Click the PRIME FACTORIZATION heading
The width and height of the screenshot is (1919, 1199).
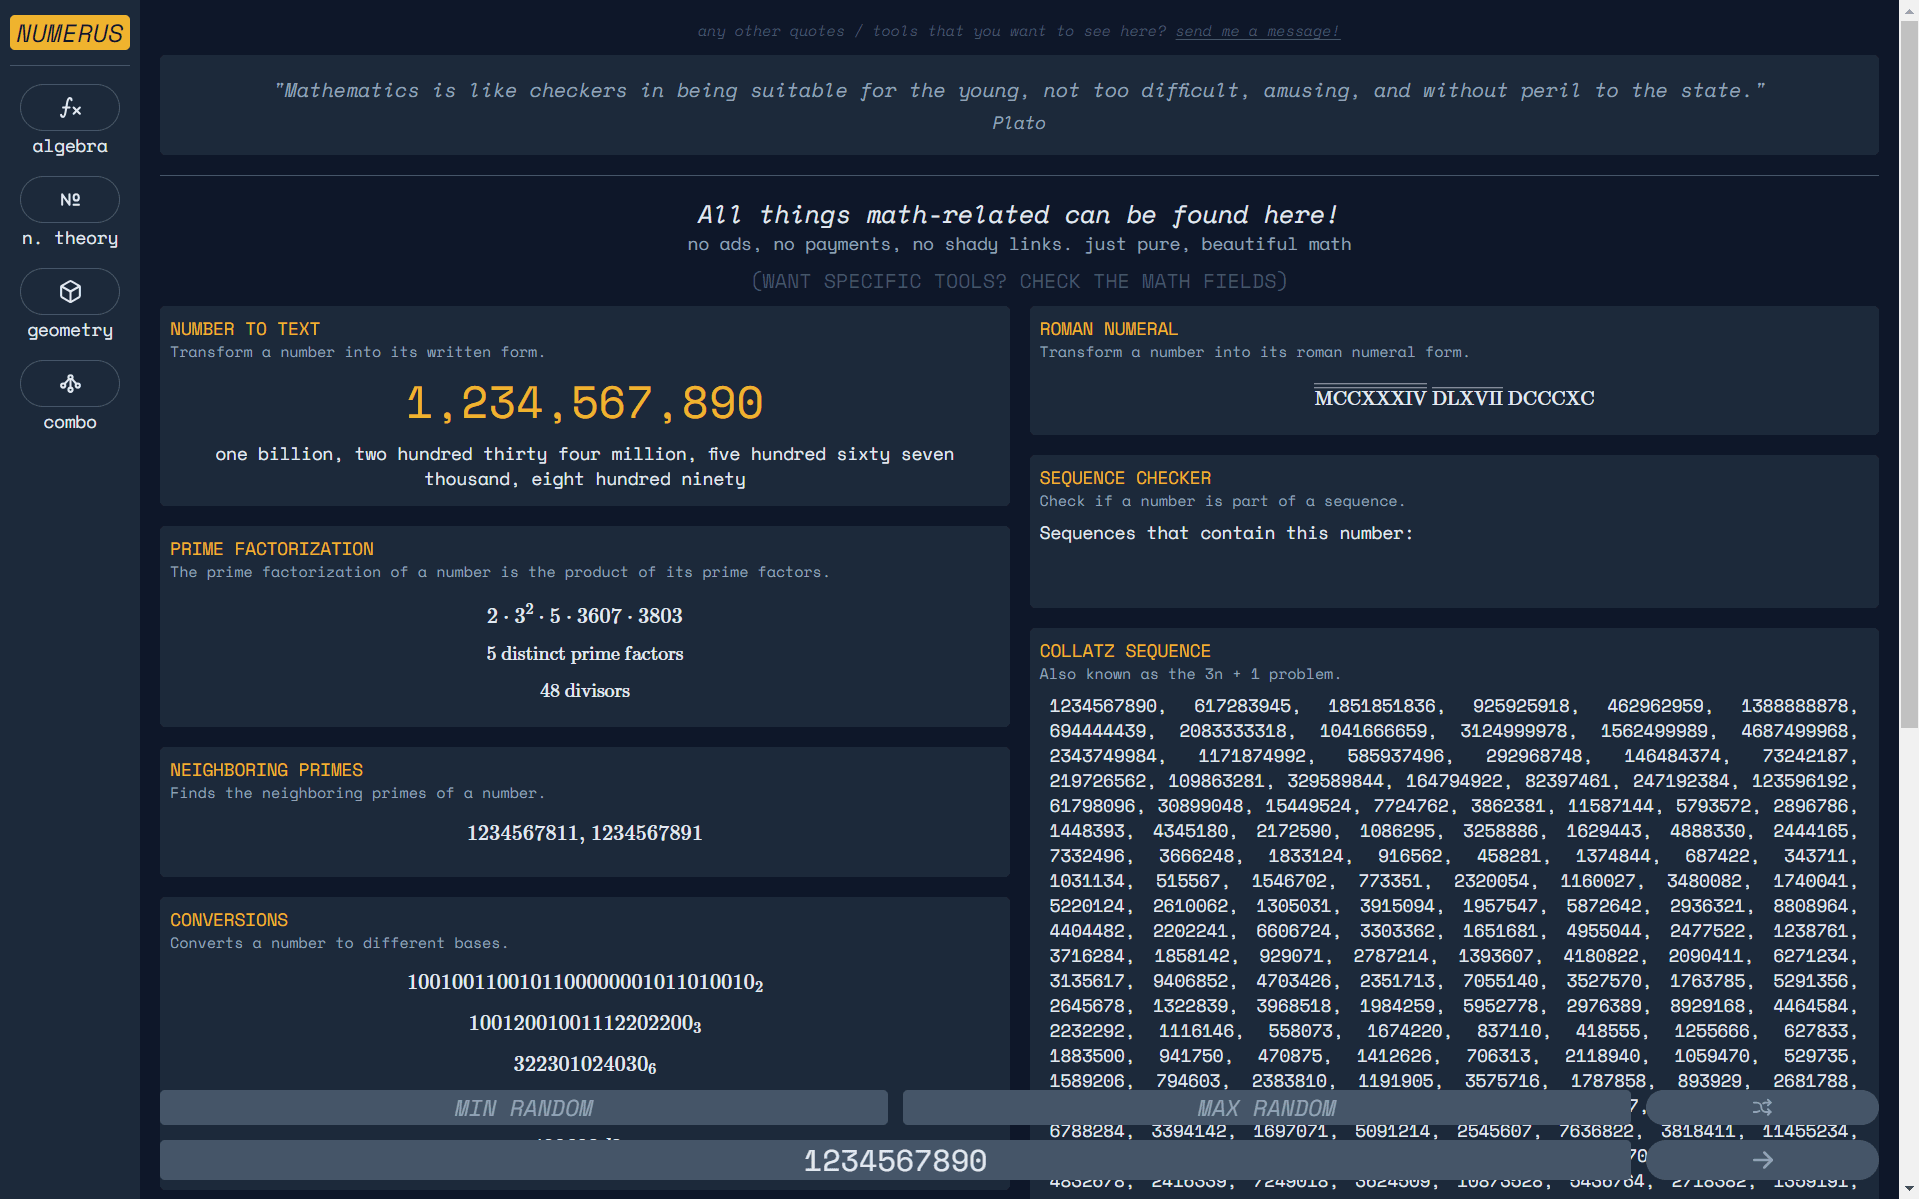click(272, 549)
